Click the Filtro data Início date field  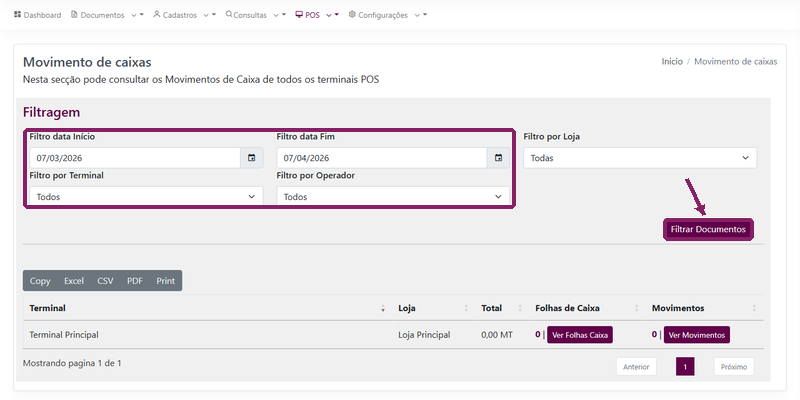pos(135,158)
